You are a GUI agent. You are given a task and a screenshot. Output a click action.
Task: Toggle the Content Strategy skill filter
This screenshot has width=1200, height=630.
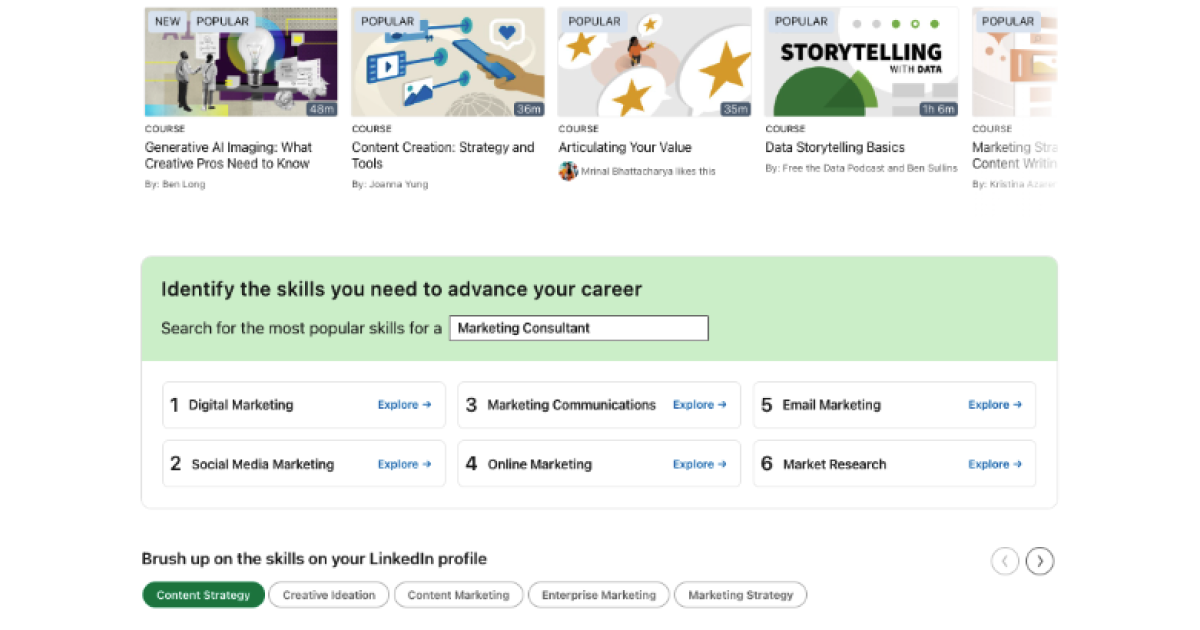pos(203,595)
